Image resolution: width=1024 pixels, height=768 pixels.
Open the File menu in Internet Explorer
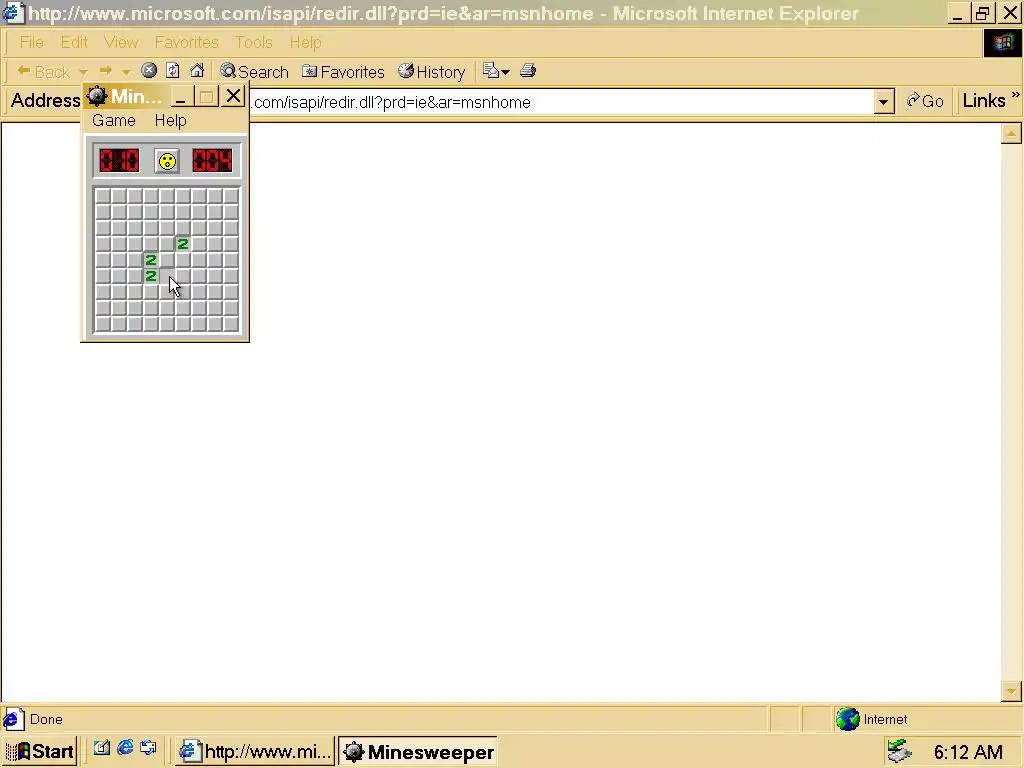[x=31, y=42]
